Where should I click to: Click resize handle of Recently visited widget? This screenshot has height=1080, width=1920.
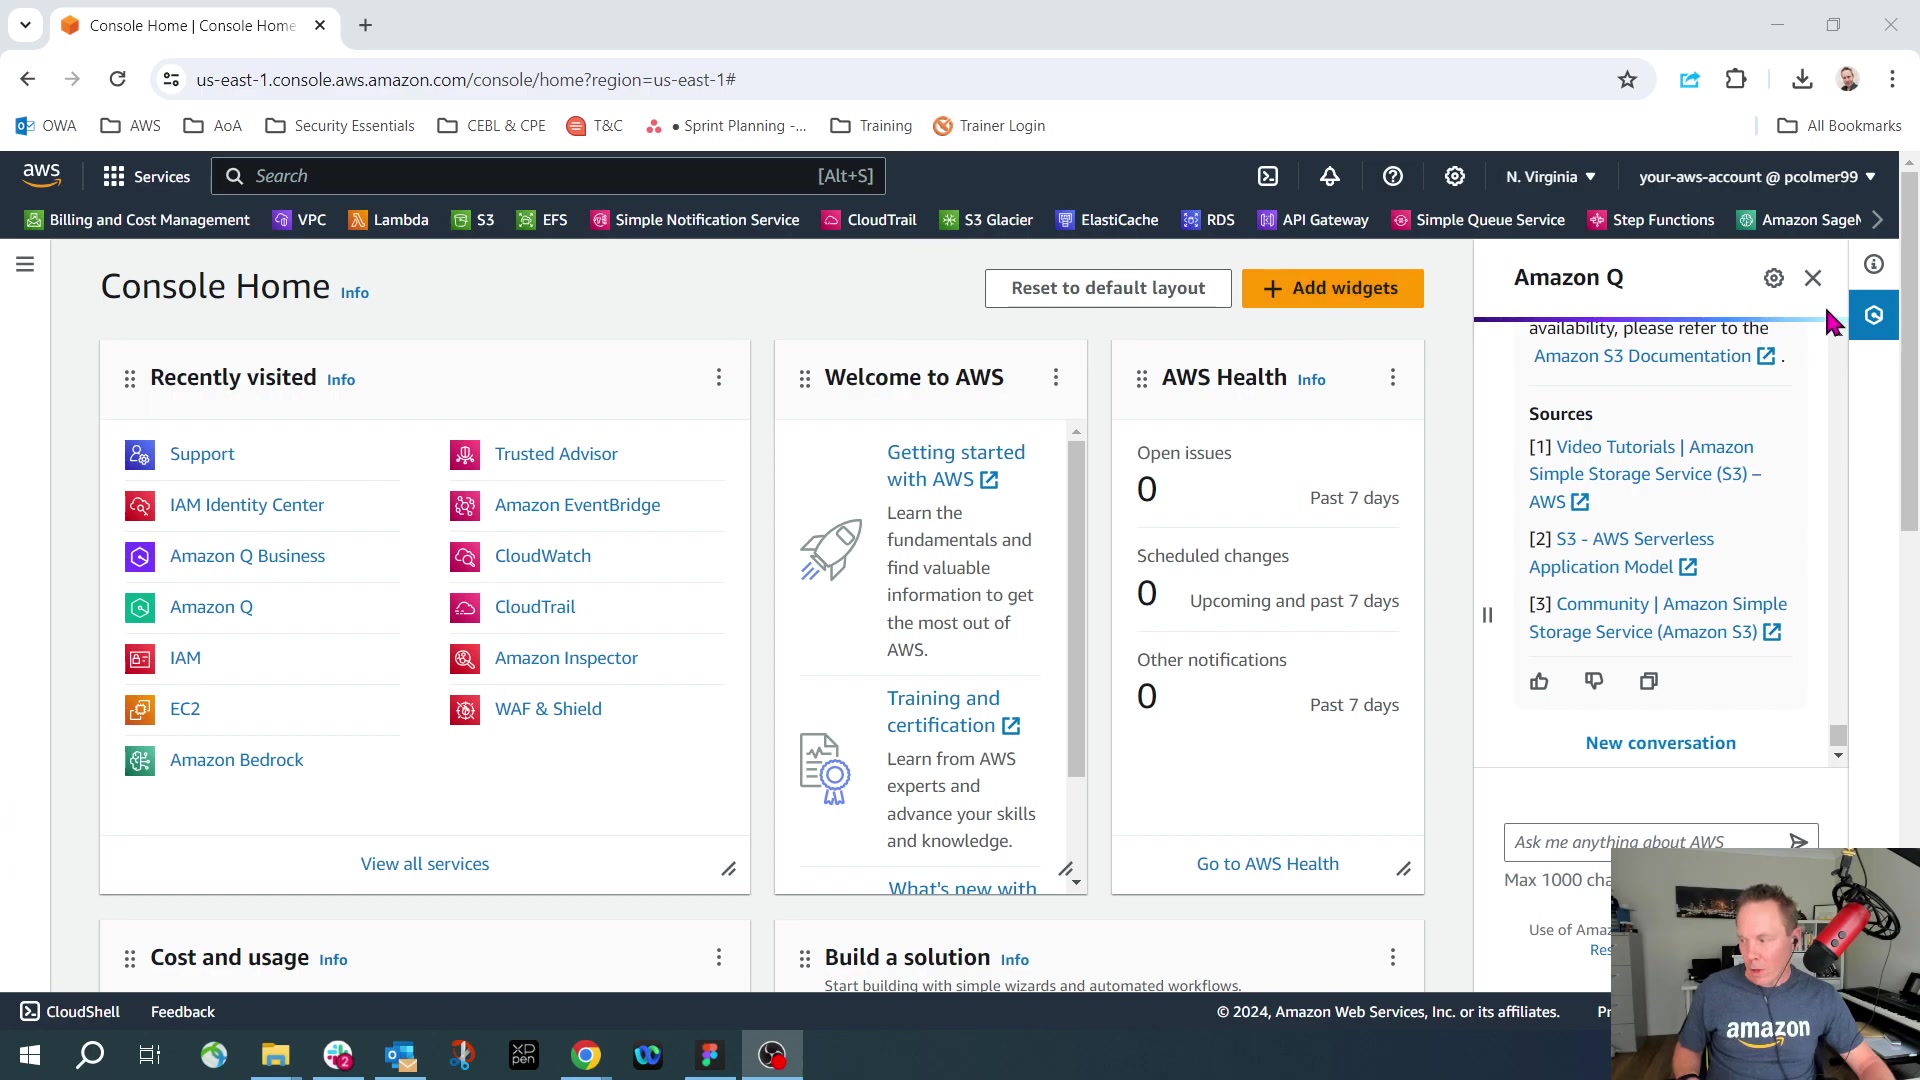(729, 869)
